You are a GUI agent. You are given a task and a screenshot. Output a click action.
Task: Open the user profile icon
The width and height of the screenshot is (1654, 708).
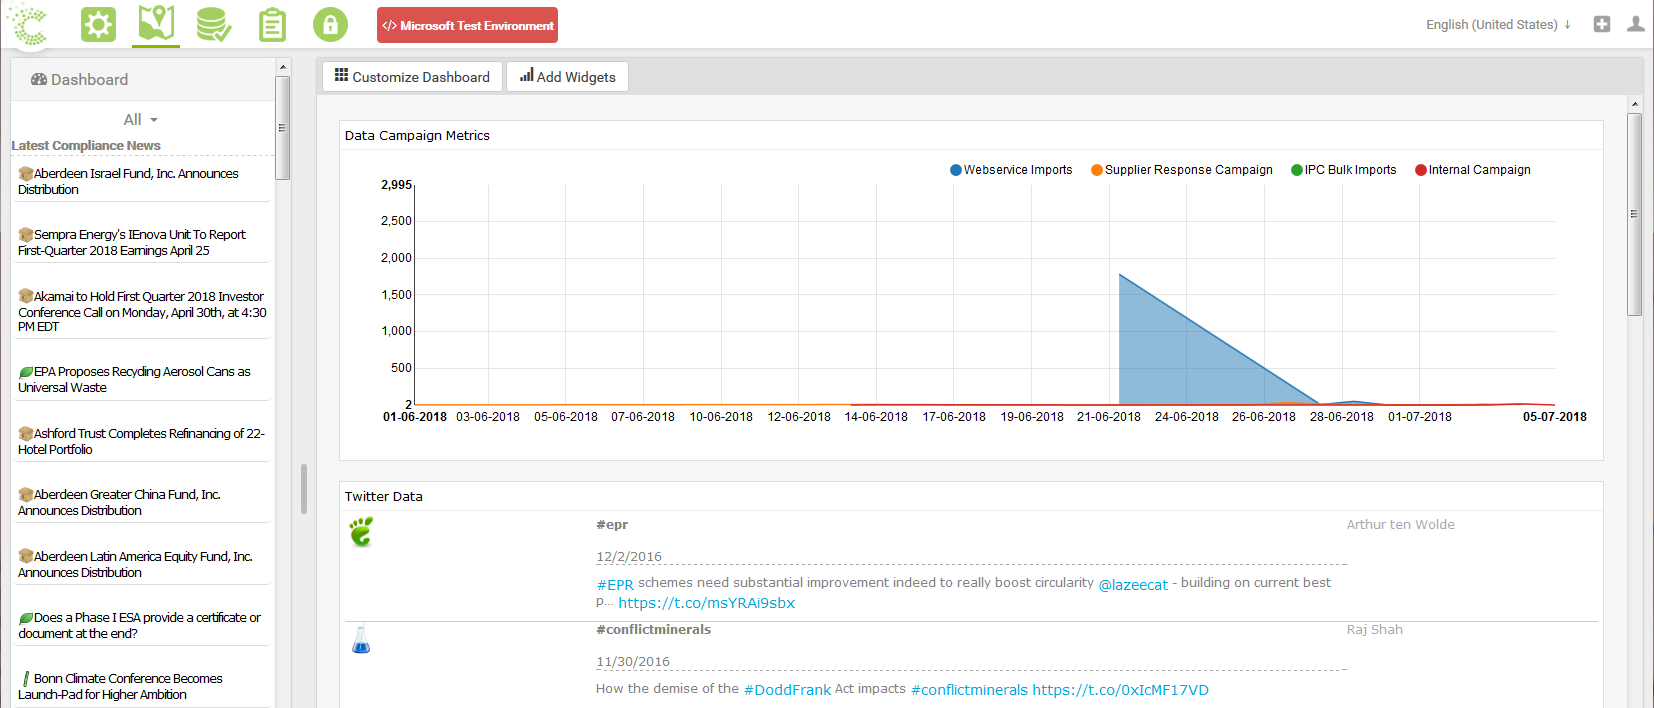(1635, 24)
